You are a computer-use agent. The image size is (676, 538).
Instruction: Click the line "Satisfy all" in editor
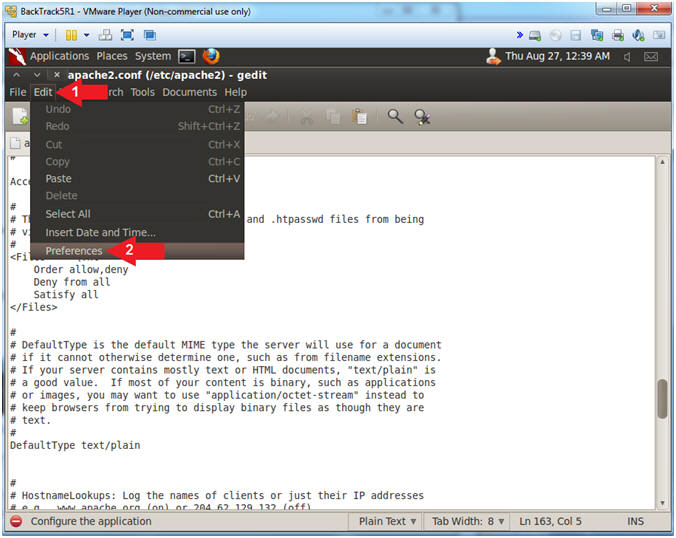[66, 295]
